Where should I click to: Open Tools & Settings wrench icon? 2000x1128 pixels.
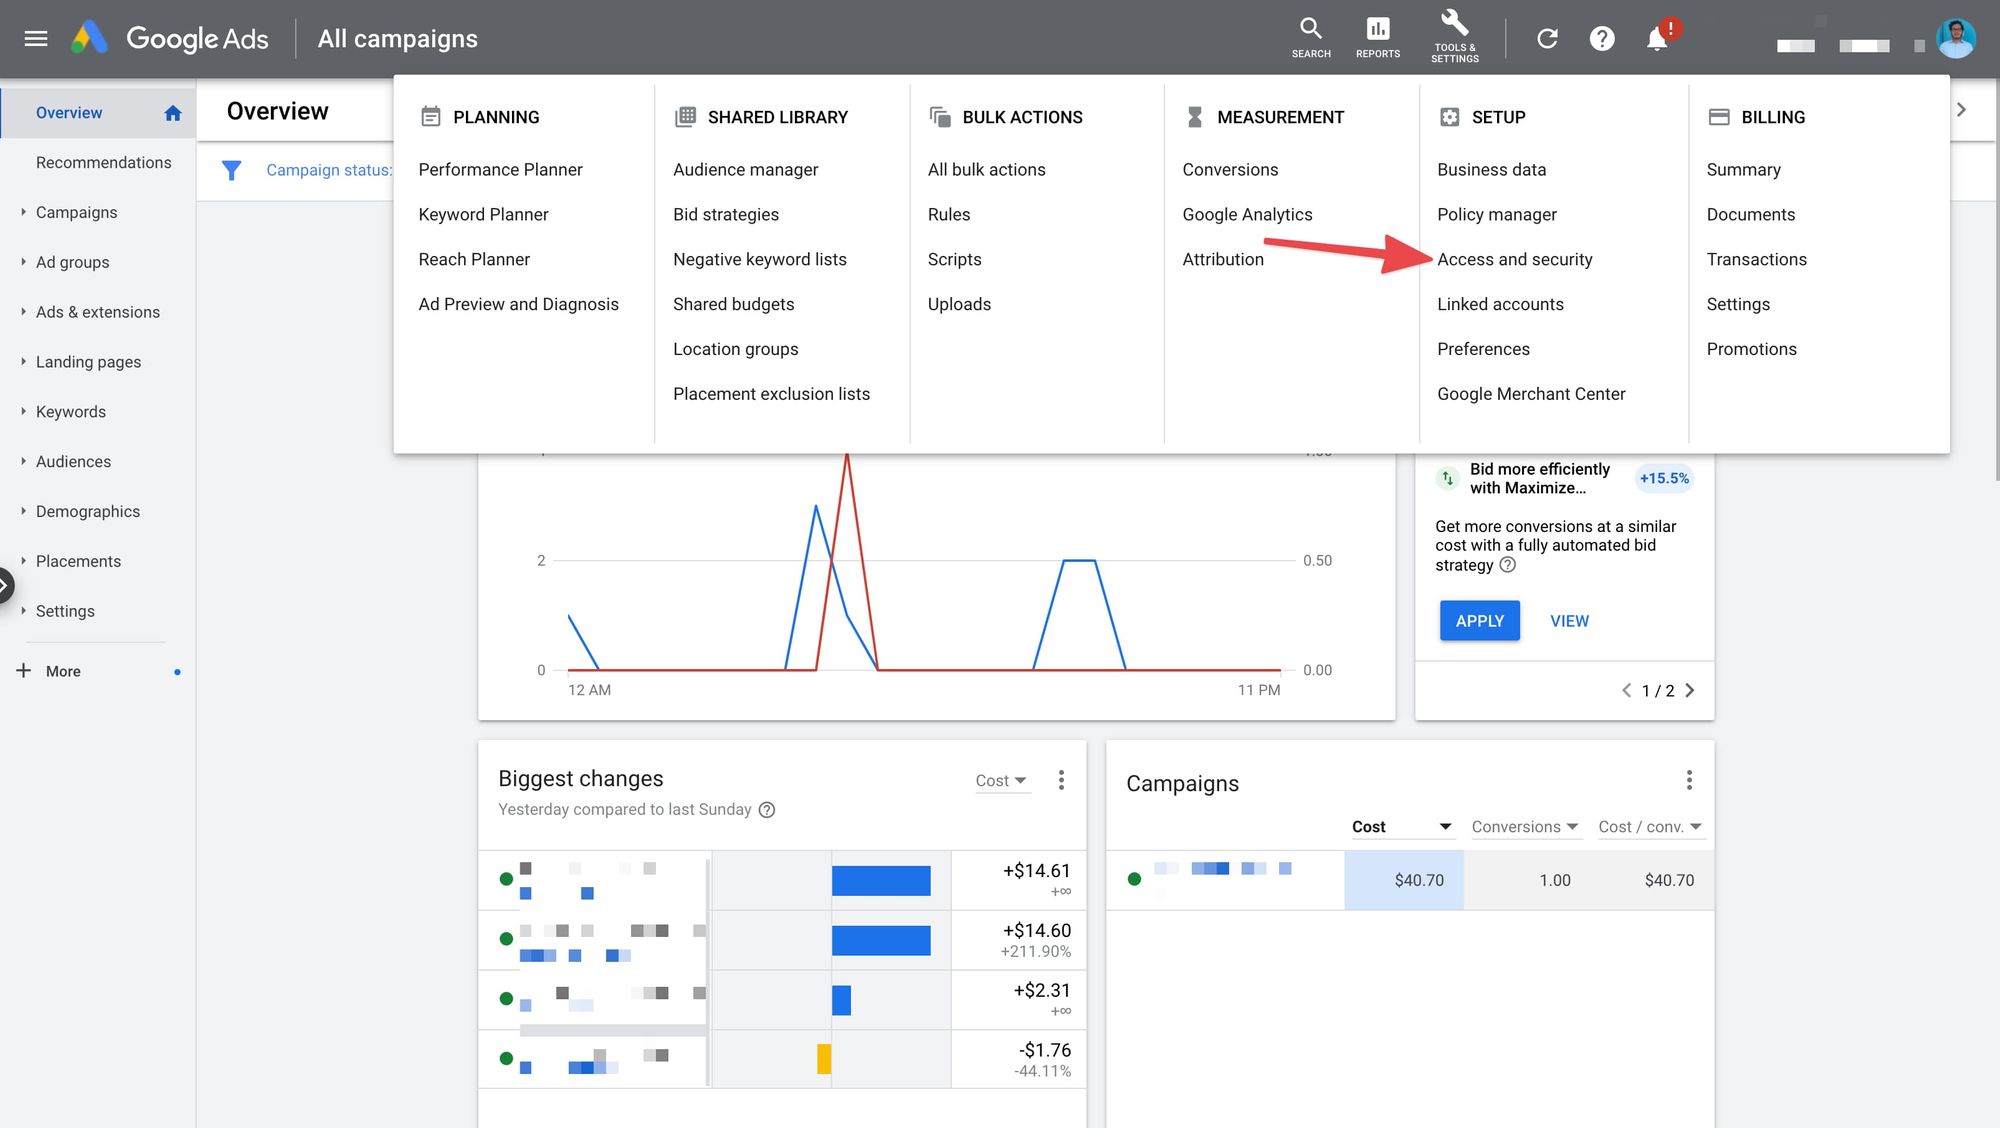pyautogui.click(x=1455, y=37)
